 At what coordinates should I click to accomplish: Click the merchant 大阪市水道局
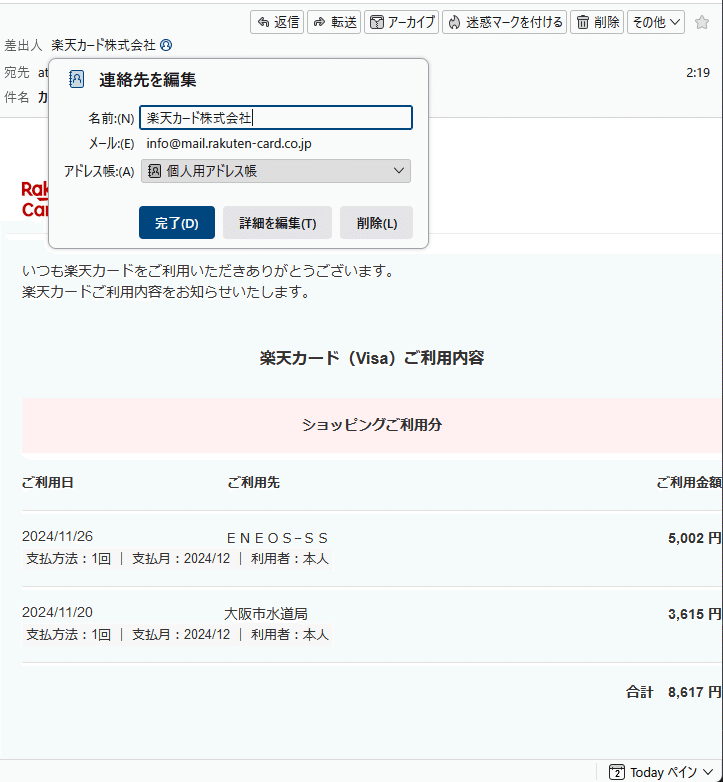click(x=266, y=614)
